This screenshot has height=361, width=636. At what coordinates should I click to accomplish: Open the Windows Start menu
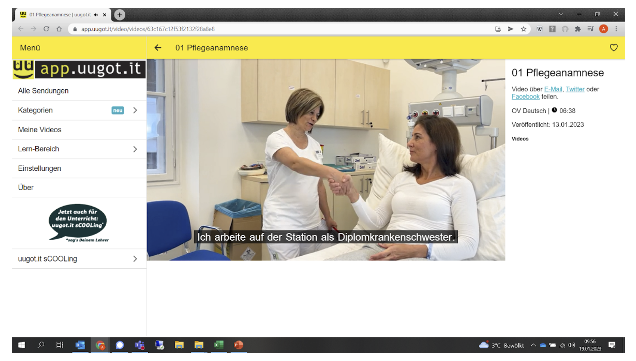pos(21,345)
